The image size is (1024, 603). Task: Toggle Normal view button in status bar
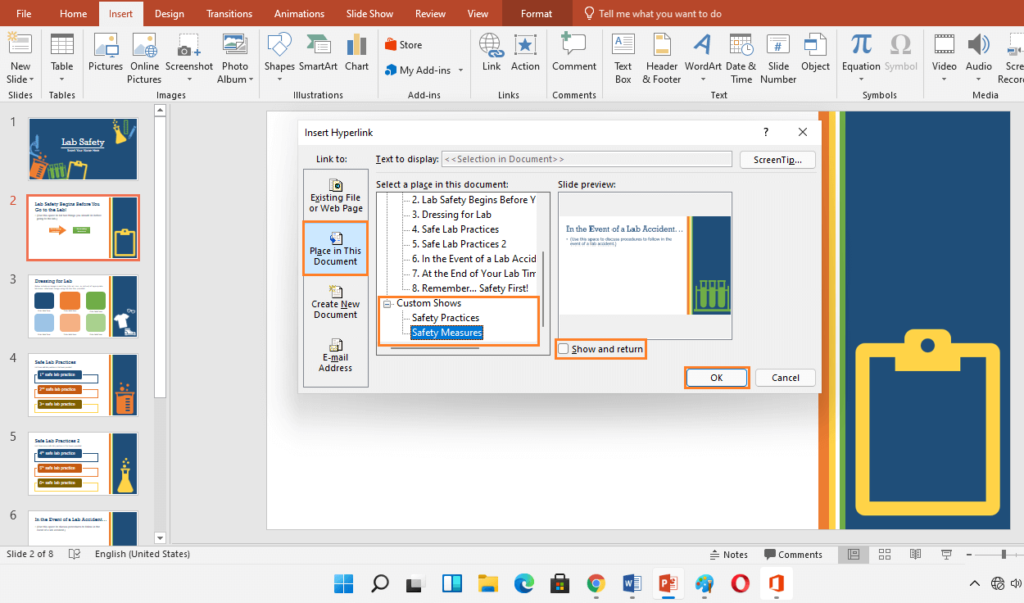[x=854, y=554]
